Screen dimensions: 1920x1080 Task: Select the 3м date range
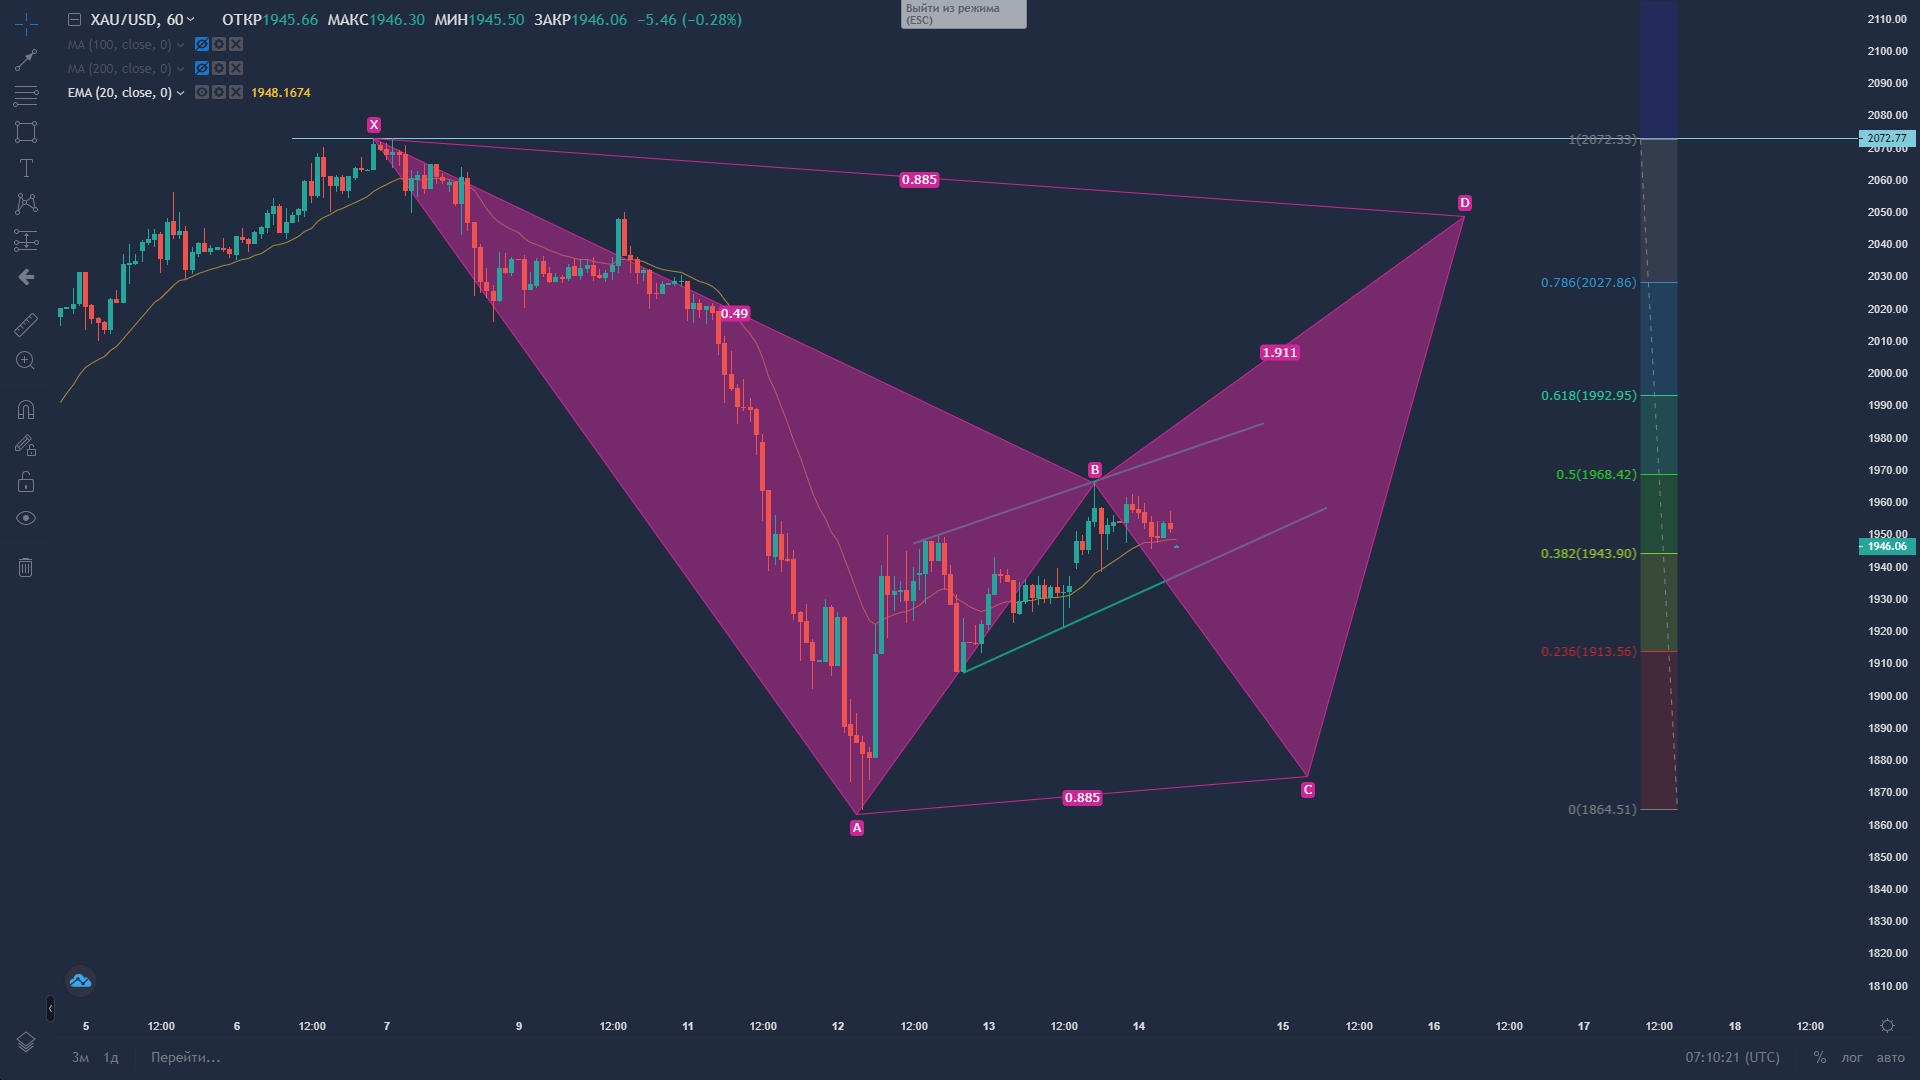click(80, 1058)
